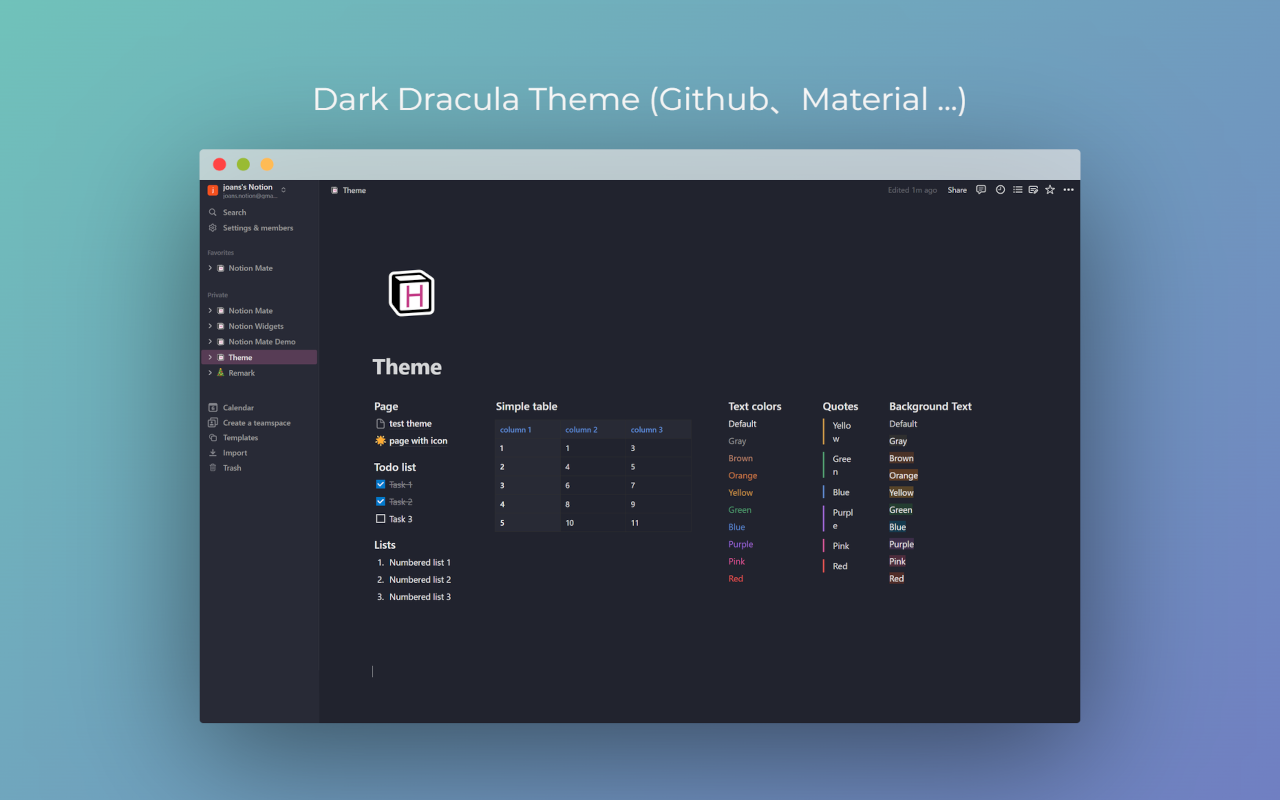Expand the Notion Widgets page chevron

(210, 326)
